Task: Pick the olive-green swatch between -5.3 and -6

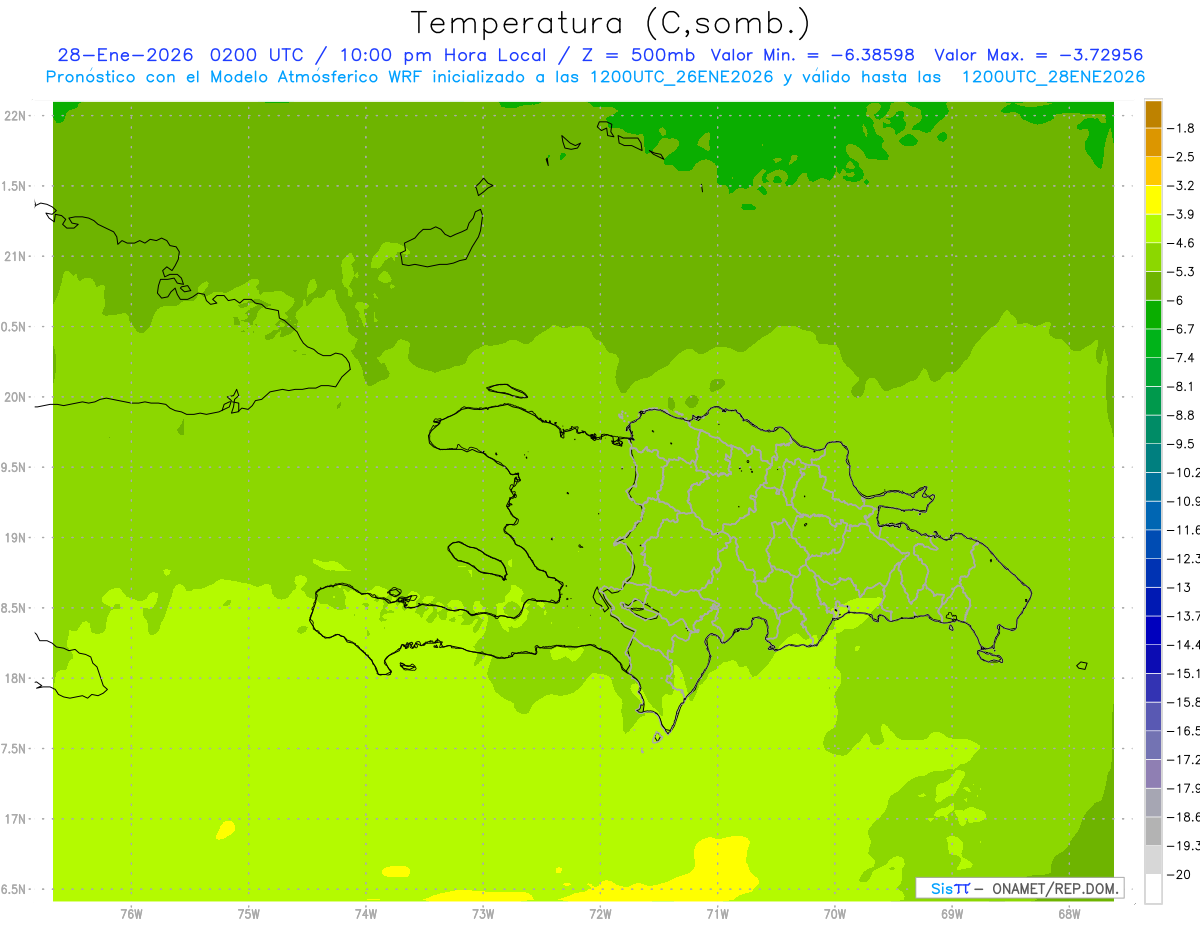Action: click(1153, 286)
